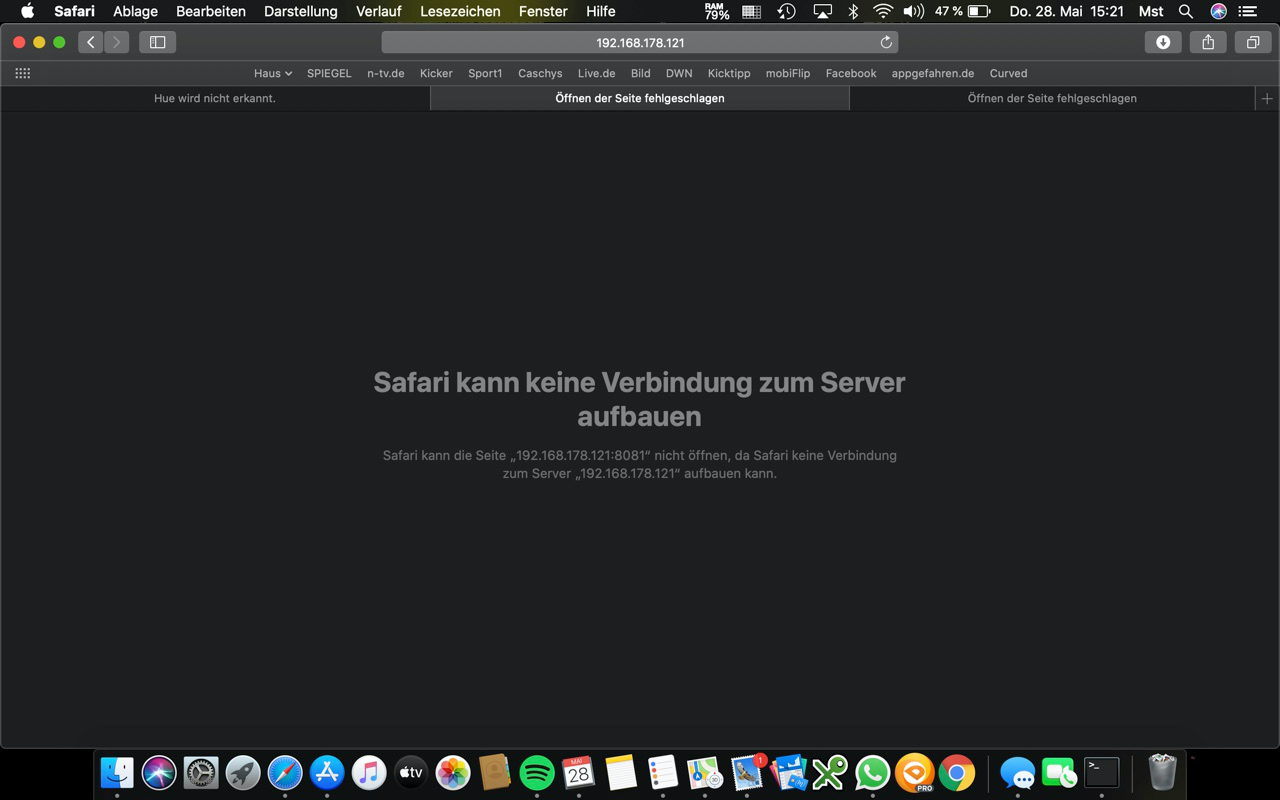Open the Verlauf menu

(x=379, y=11)
